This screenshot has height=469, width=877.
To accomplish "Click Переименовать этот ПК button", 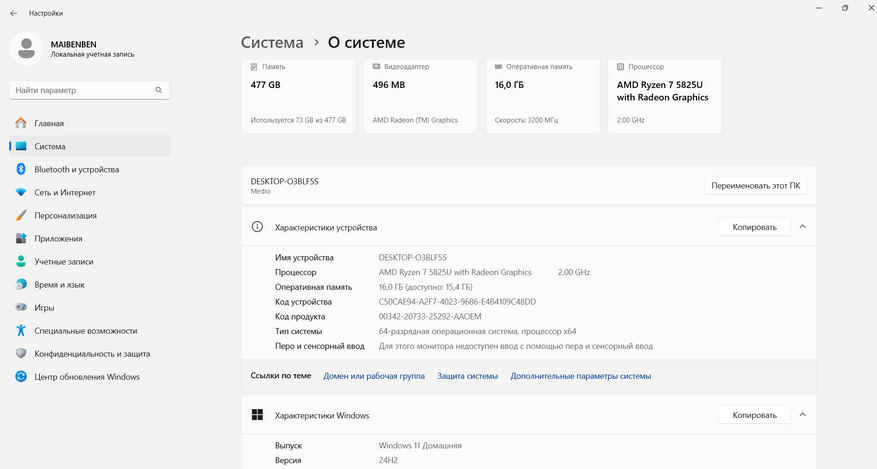I will coord(755,186).
